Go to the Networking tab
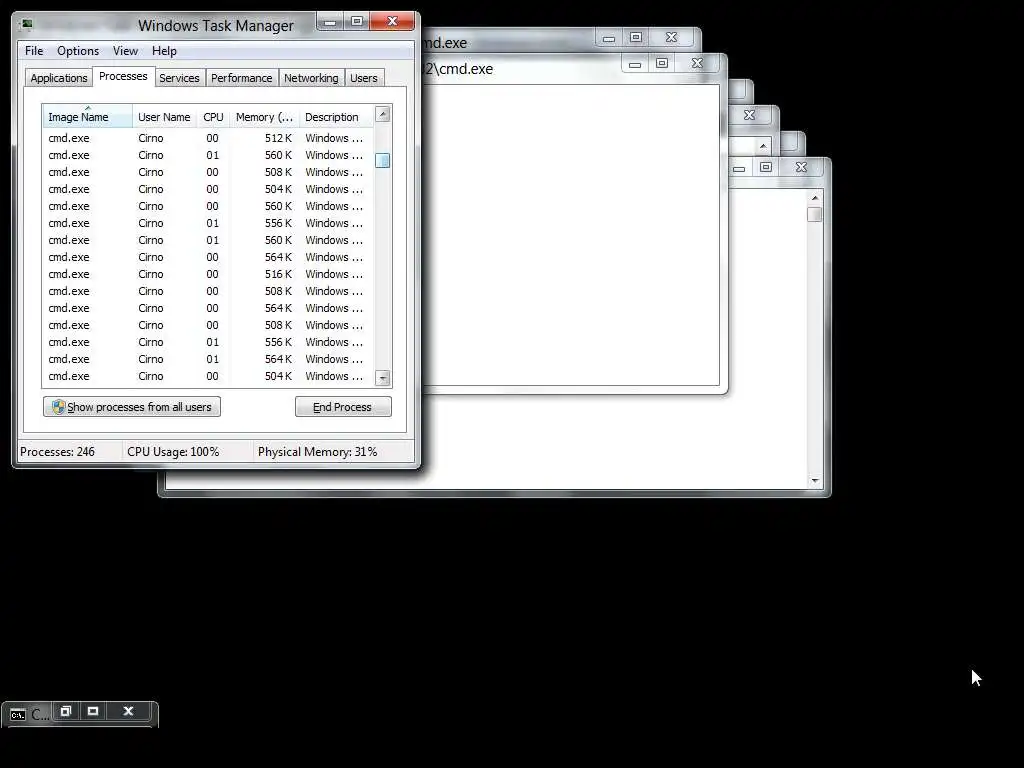Screen dimensions: 1024x768 [311, 78]
